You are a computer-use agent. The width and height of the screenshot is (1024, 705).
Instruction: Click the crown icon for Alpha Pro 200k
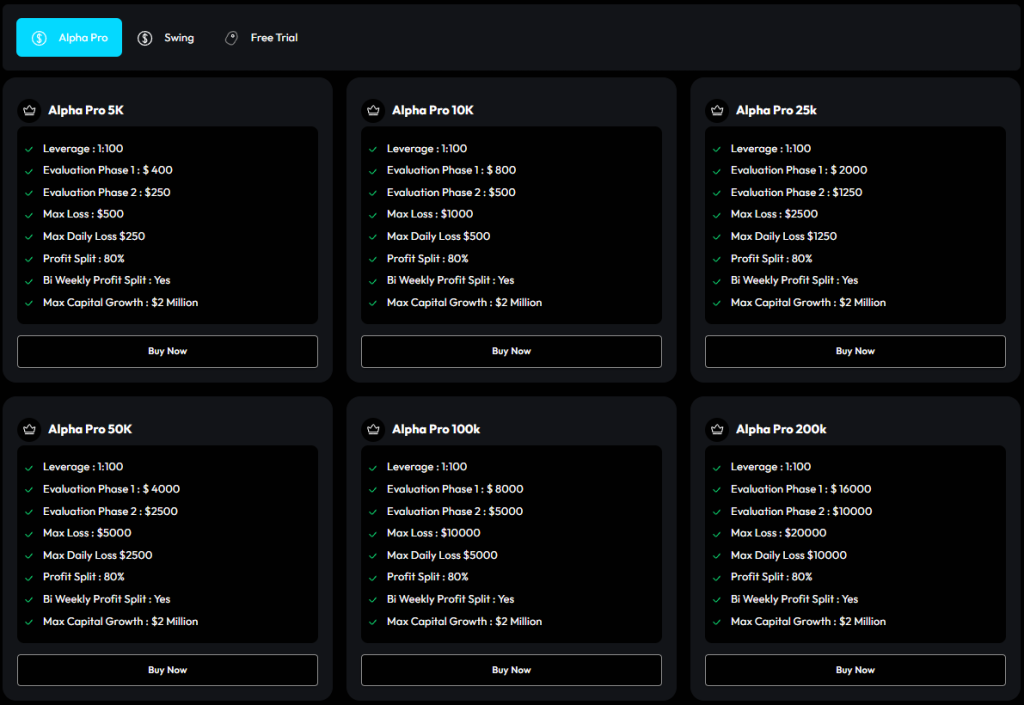click(x=717, y=429)
